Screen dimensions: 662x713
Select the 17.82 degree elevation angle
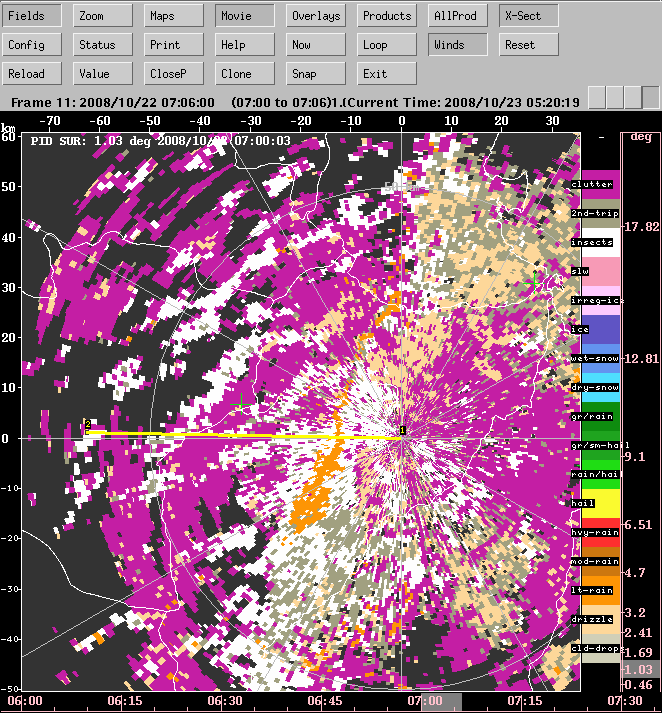(640, 227)
